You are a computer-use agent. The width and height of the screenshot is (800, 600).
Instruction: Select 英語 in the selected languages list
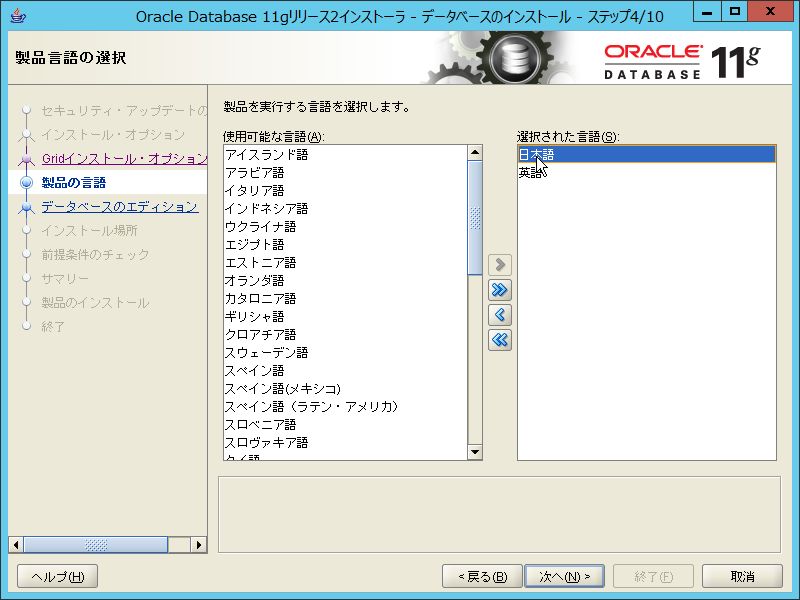[646, 172]
